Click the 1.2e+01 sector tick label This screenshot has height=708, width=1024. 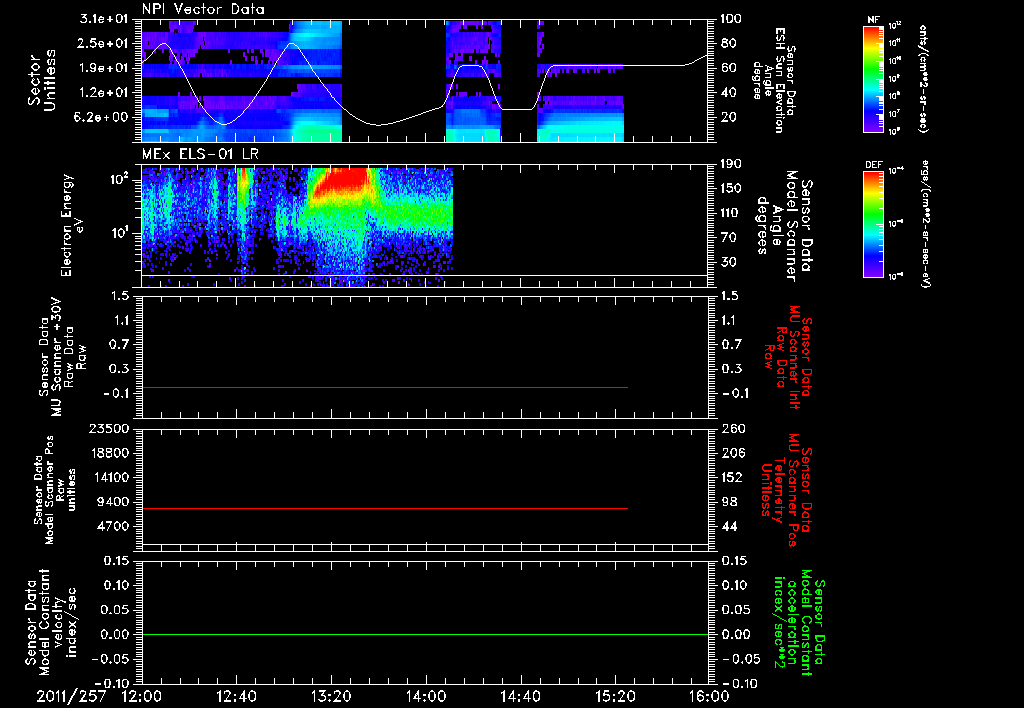(x=104, y=93)
